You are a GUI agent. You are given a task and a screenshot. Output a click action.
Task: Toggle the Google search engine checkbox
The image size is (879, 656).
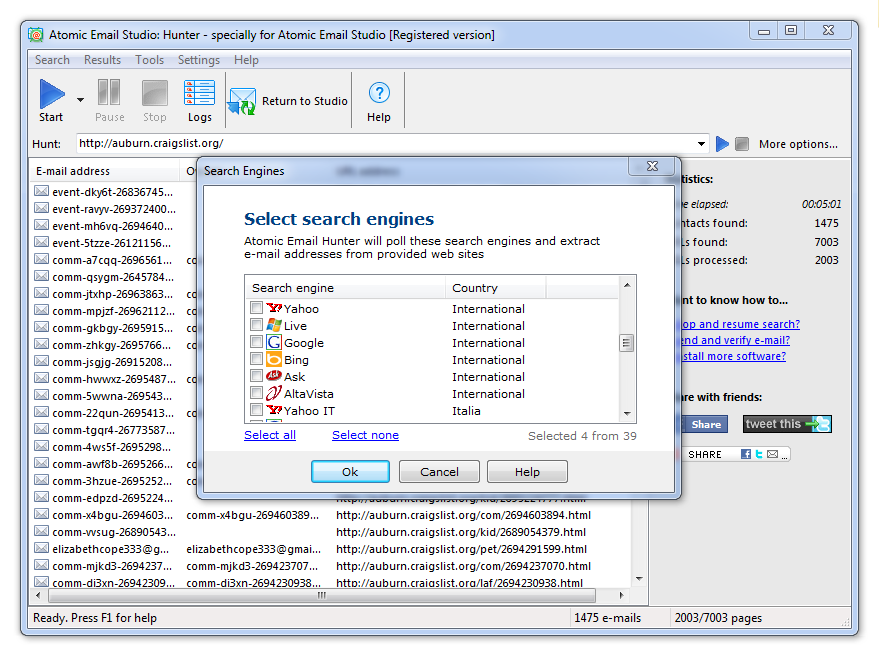click(x=257, y=343)
